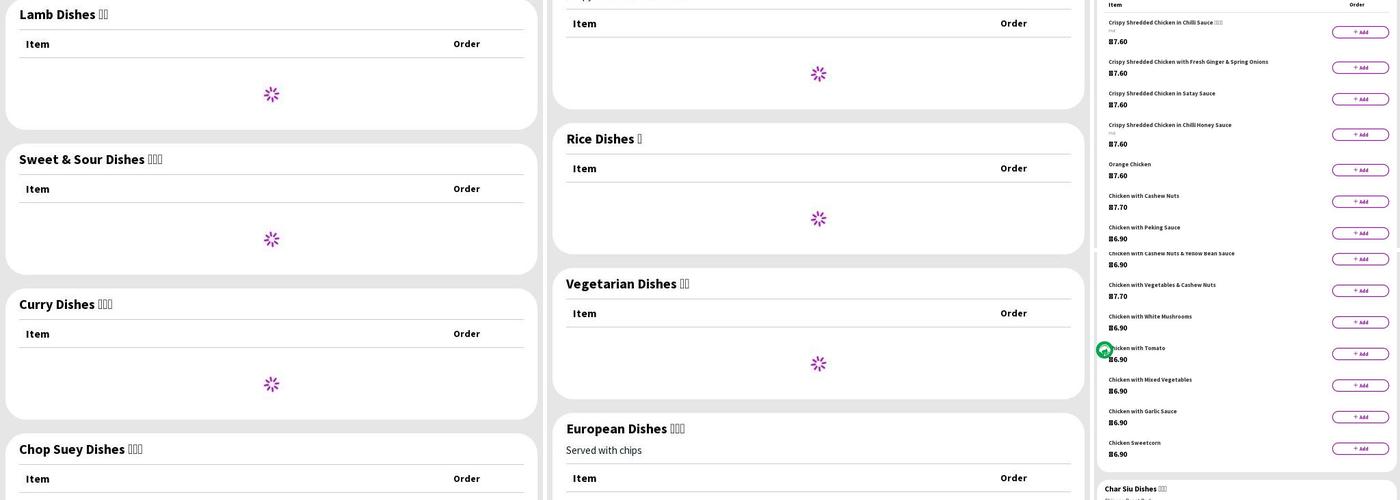Select the Sweet & Sour Dishes heading

[x=90, y=160]
